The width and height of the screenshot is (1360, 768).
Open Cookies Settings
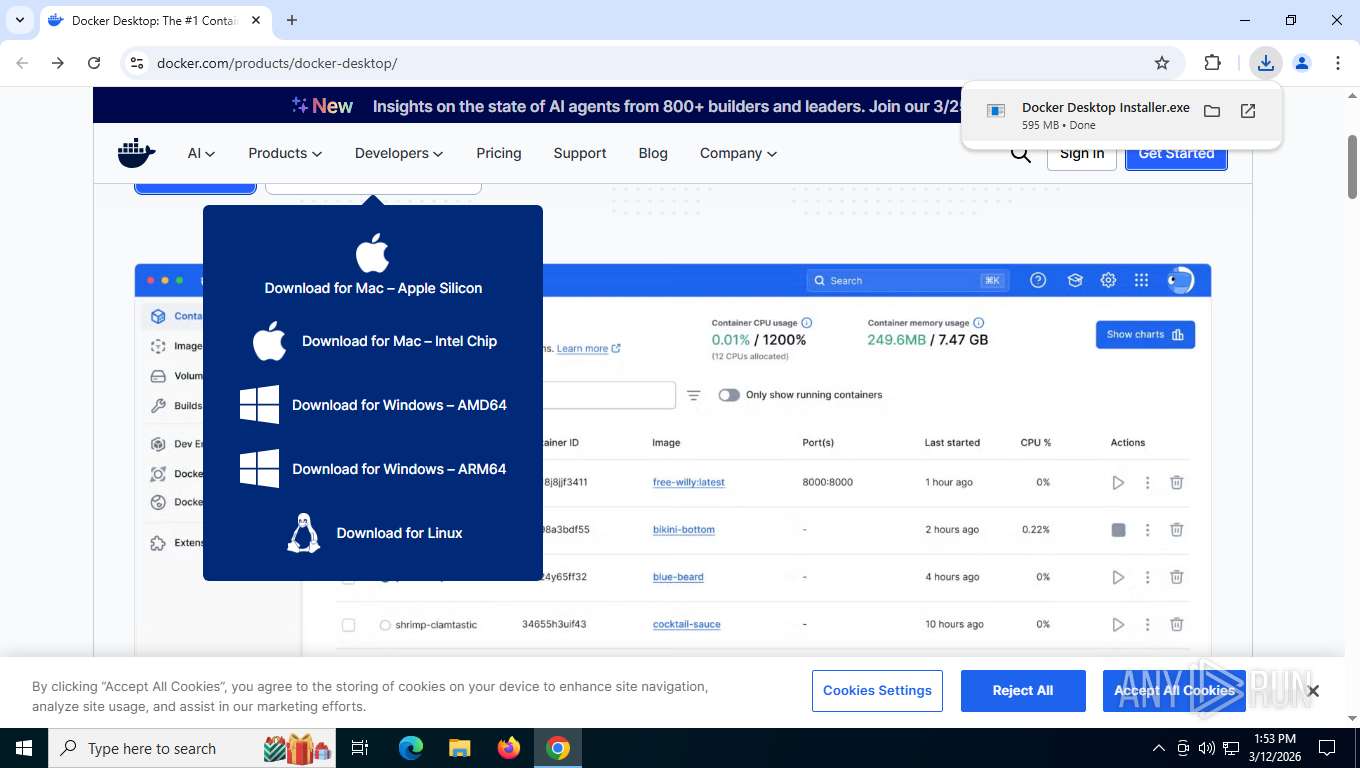877,691
